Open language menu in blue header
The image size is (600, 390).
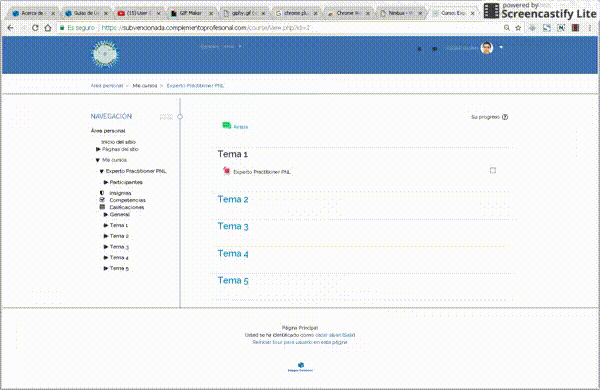point(221,46)
